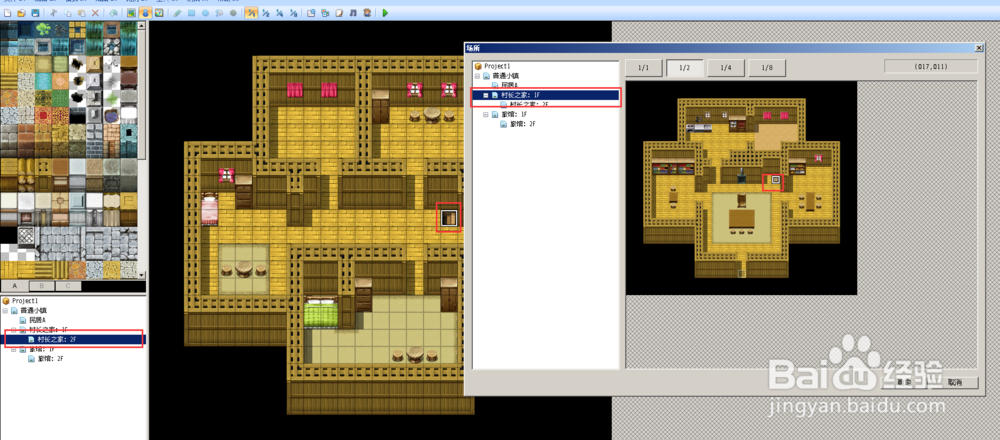Viewport: 1000px width, 440px height.
Task: Set dialog preview scale to 1/2
Action: point(685,68)
